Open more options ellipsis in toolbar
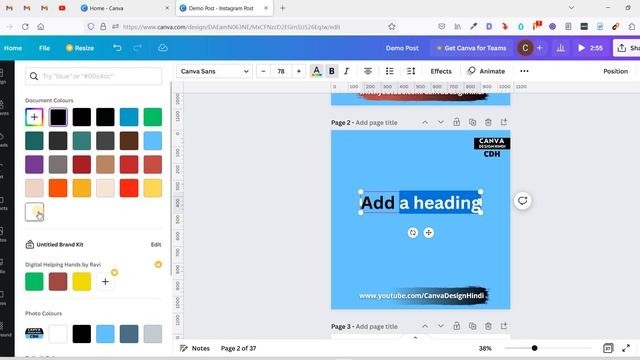 (524, 71)
